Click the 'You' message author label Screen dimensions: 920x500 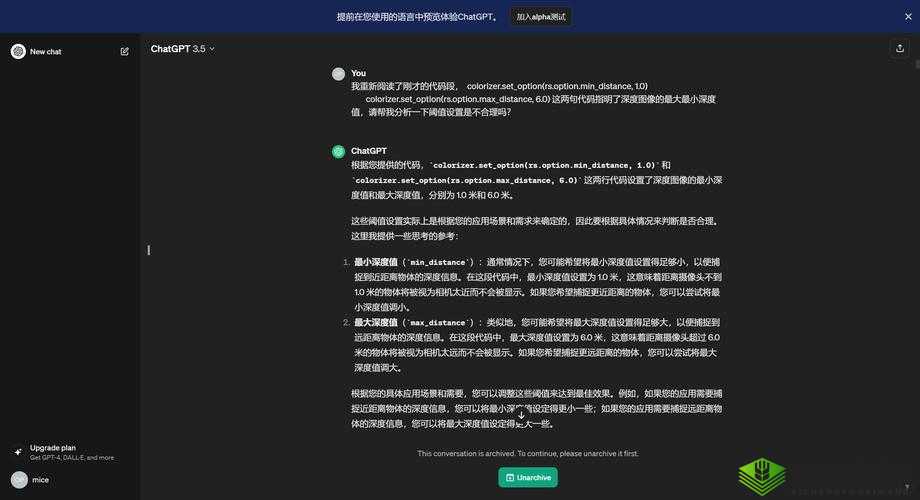click(358, 73)
